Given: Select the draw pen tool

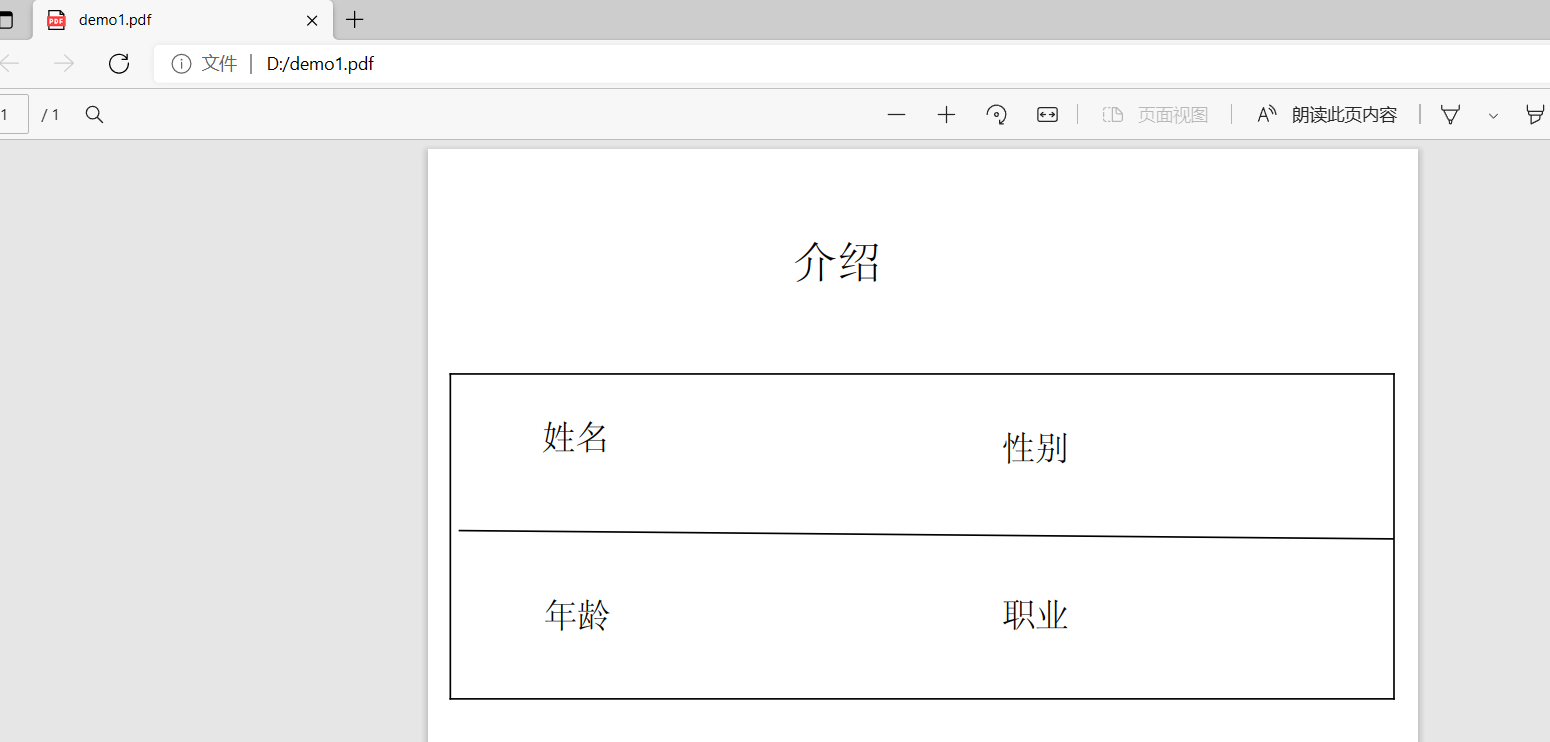Looking at the screenshot, I should coord(1450,115).
